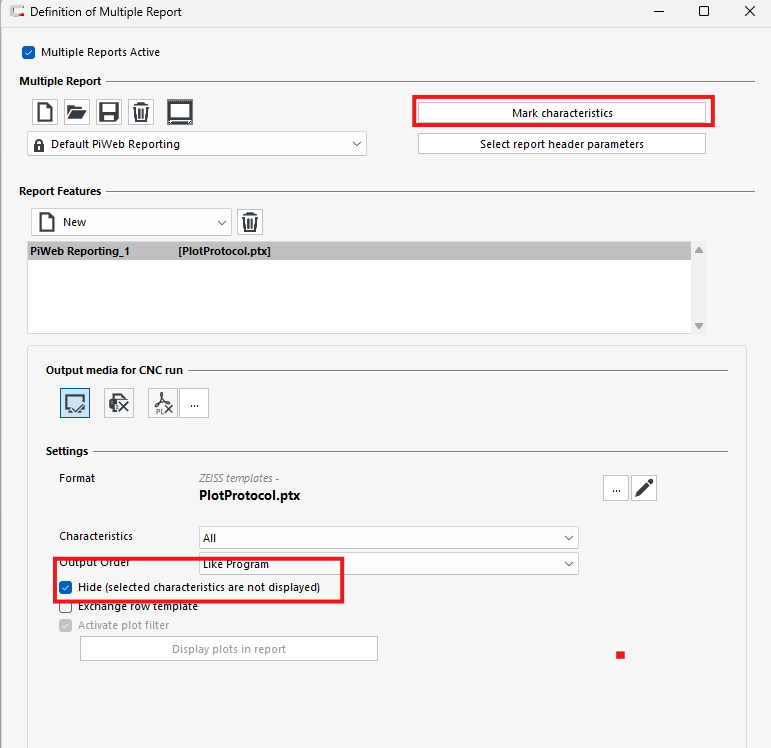771x748 pixels.
Task: Click the Mark characteristics button
Action: pyautogui.click(x=562, y=113)
